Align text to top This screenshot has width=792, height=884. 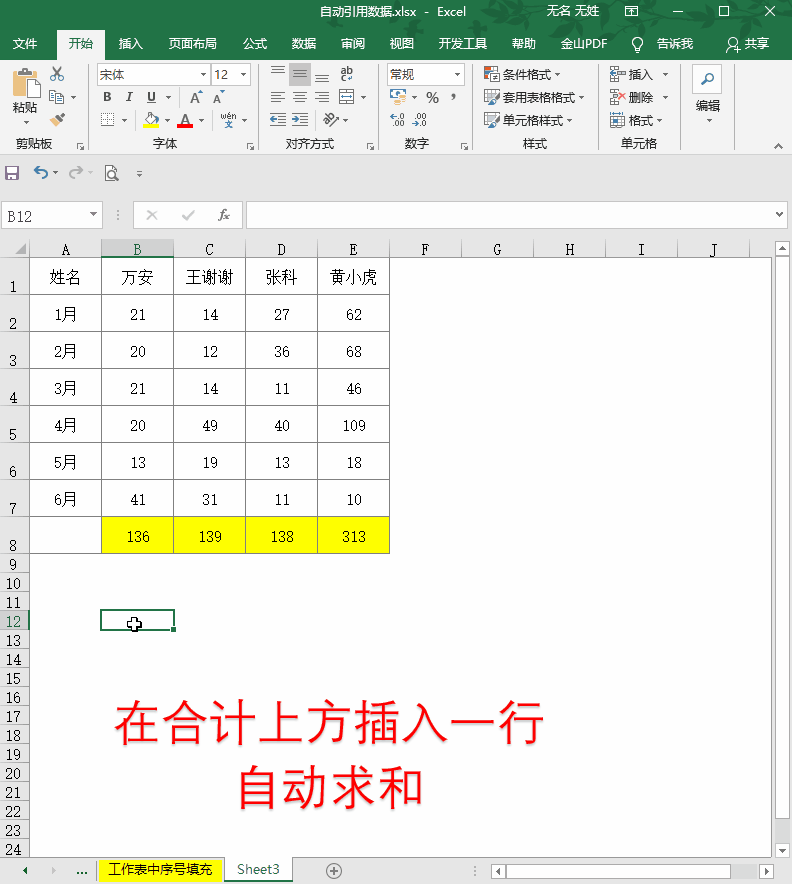coord(278,74)
